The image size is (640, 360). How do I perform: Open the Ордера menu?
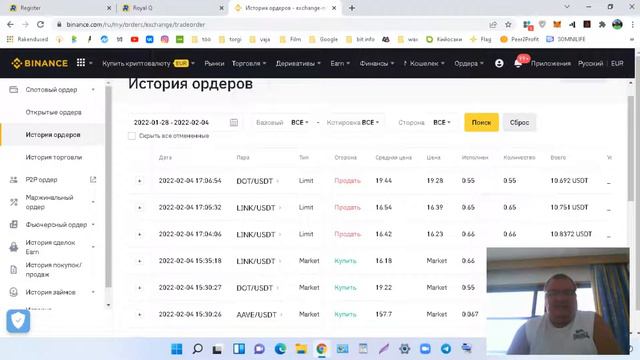click(469, 63)
